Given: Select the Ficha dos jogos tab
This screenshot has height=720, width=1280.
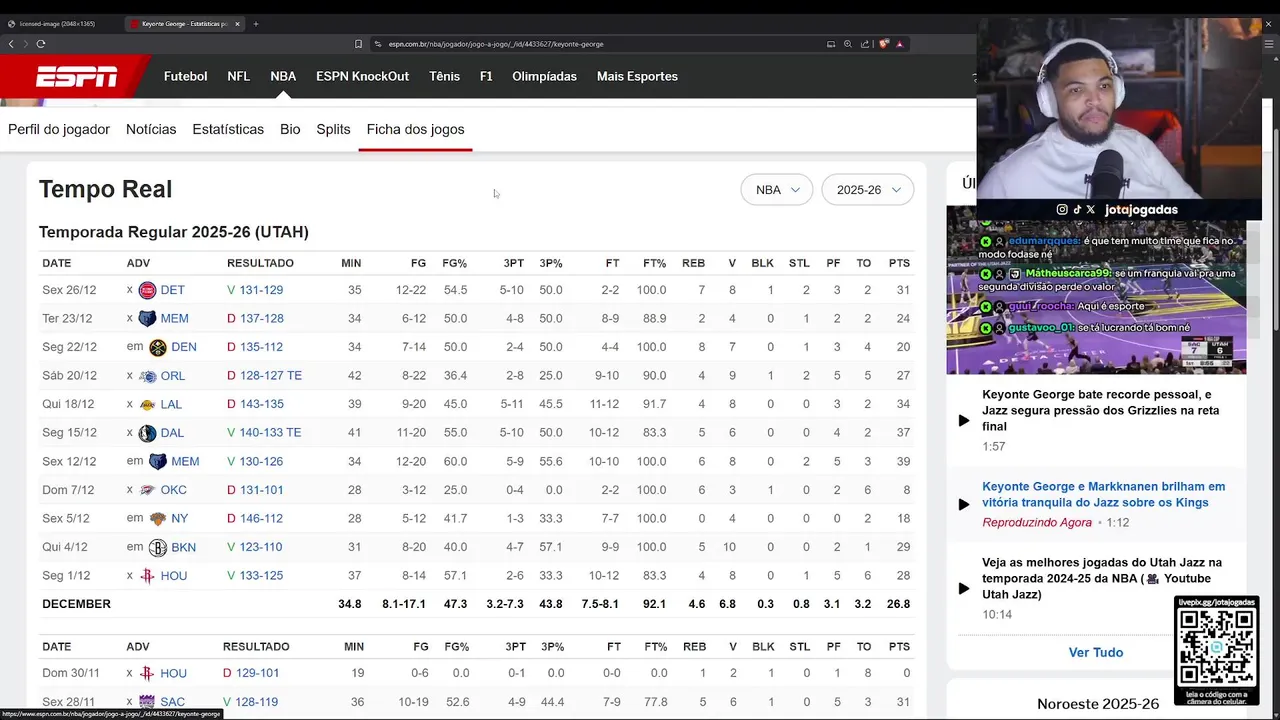Looking at the screenshot, I should click(x=415, y=129).
